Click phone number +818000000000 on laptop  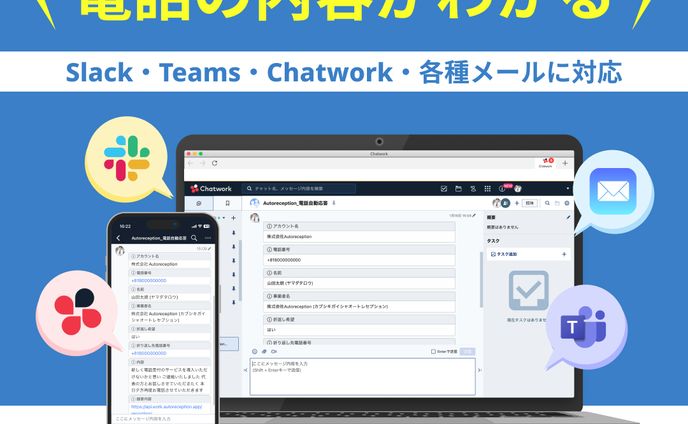click(284, 260)
